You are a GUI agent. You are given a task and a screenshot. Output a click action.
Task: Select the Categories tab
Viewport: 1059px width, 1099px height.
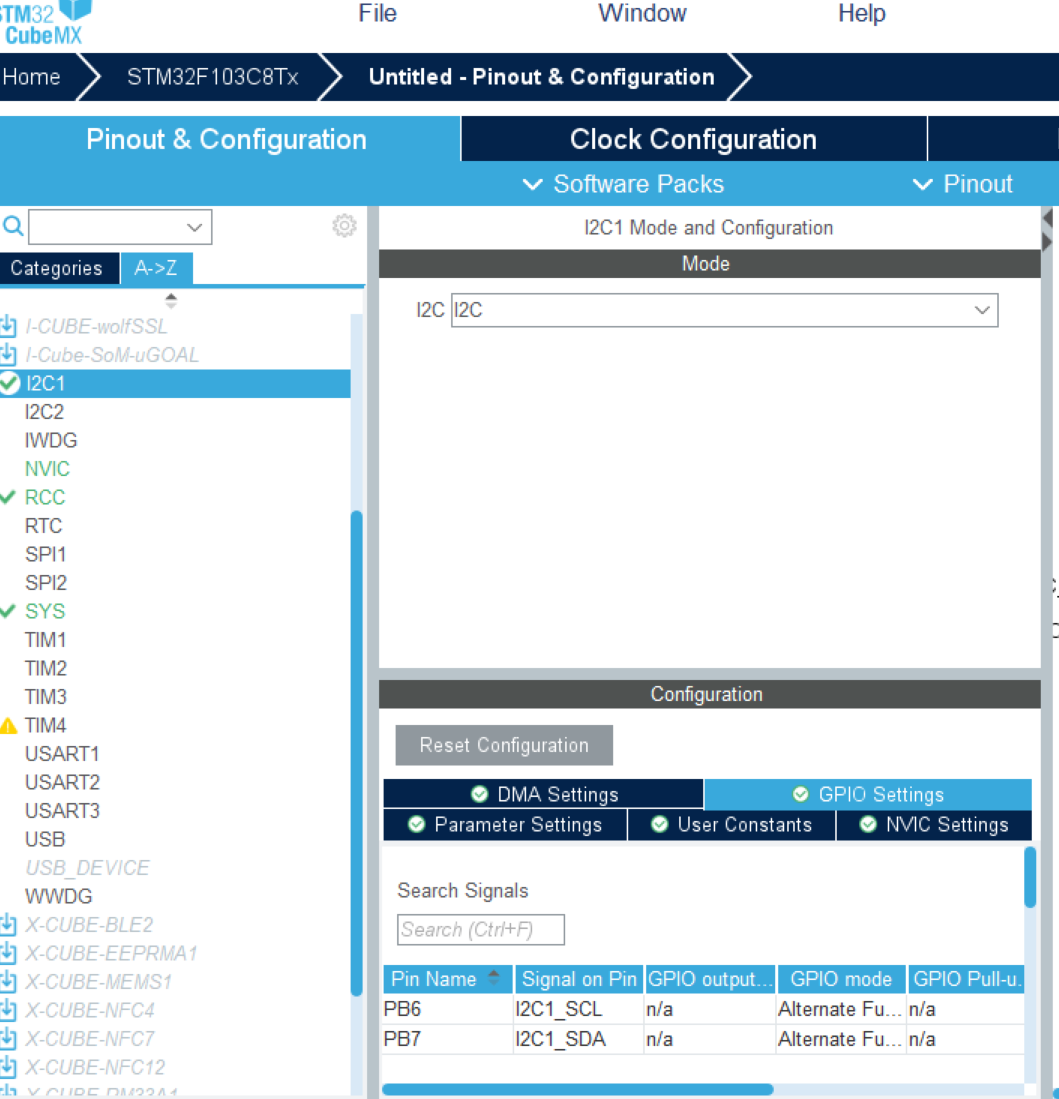click(x=58, y=268)
